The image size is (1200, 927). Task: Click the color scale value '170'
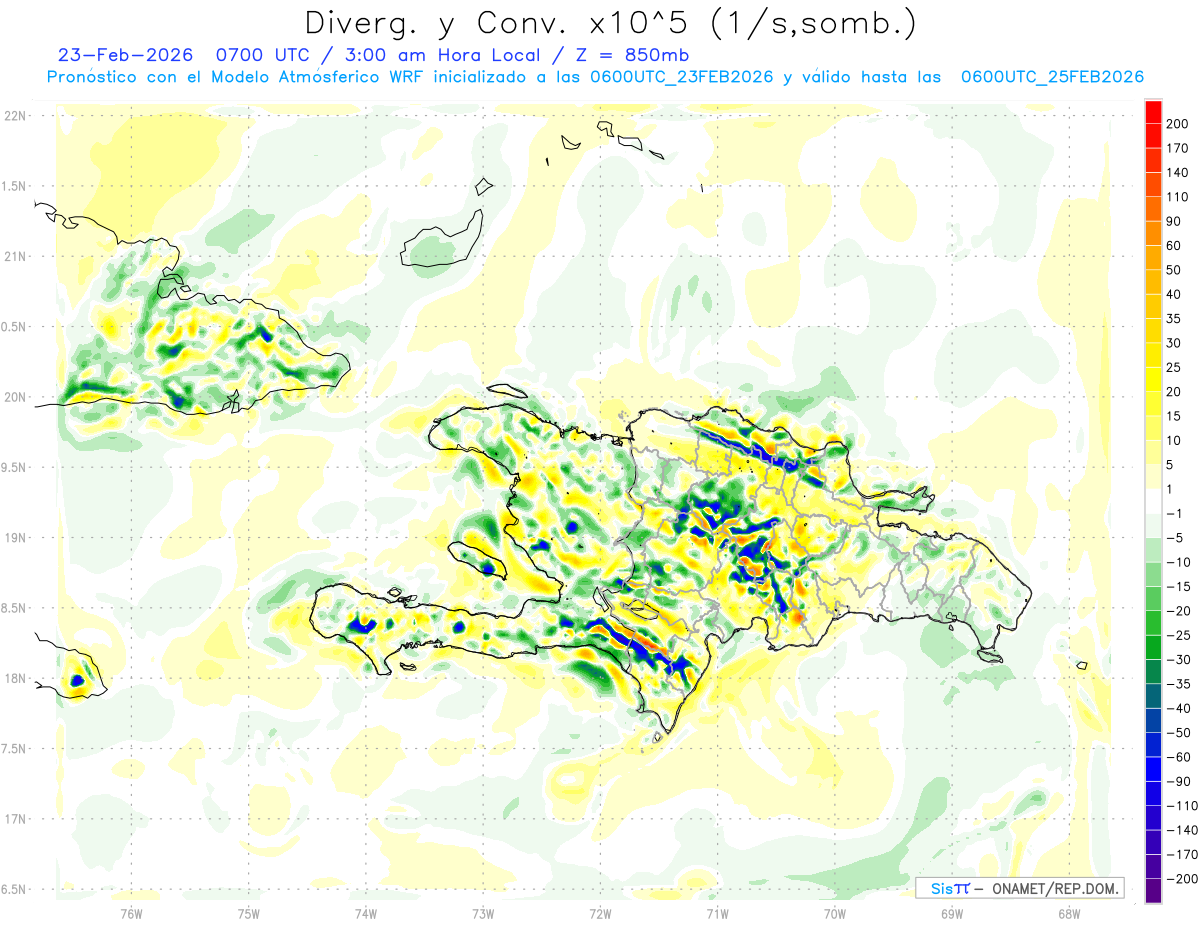click(1177, 149)
